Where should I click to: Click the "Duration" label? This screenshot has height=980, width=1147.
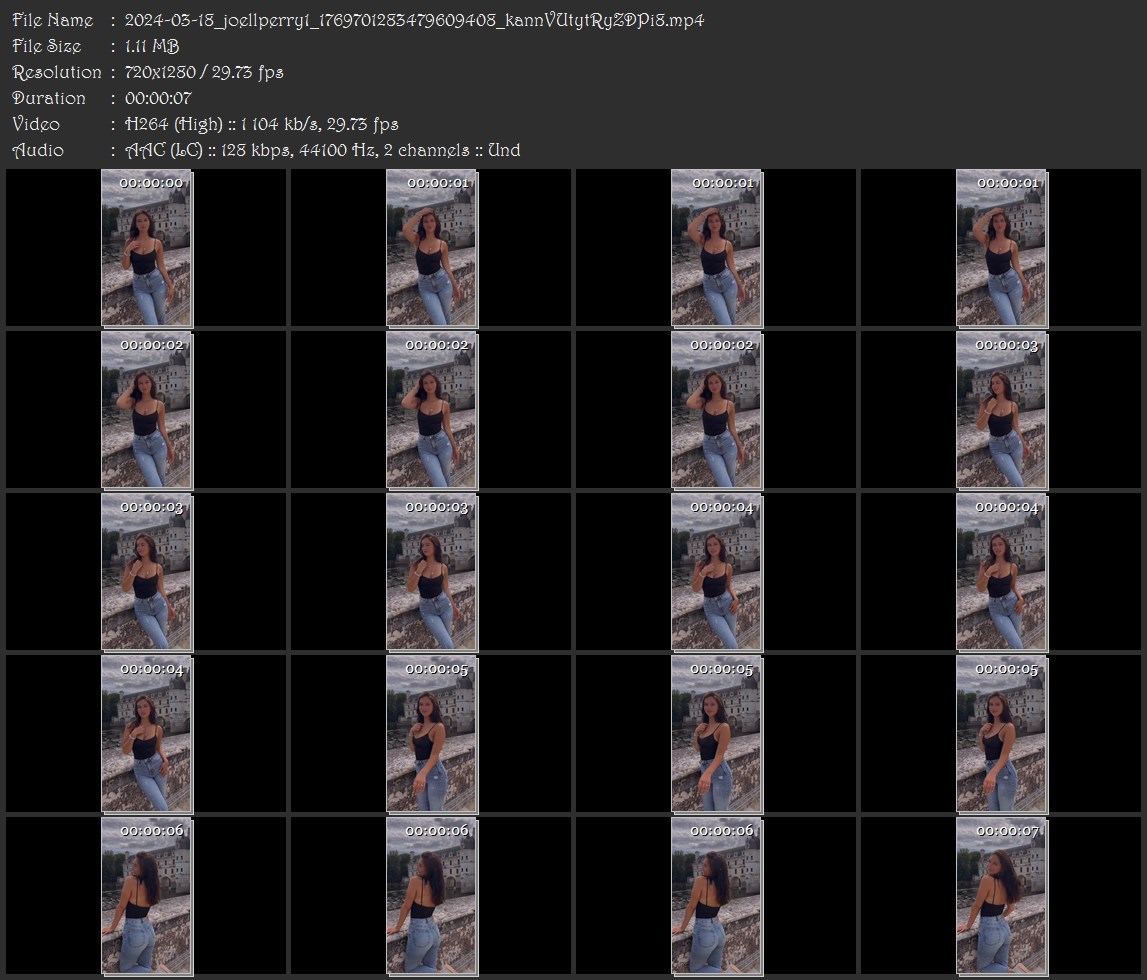point(49,98)
